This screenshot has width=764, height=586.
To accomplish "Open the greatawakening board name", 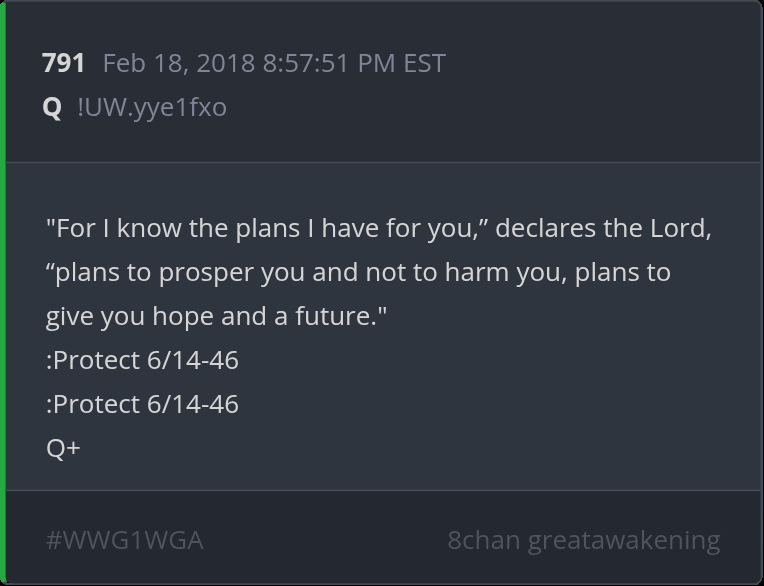I will point(623,540).
